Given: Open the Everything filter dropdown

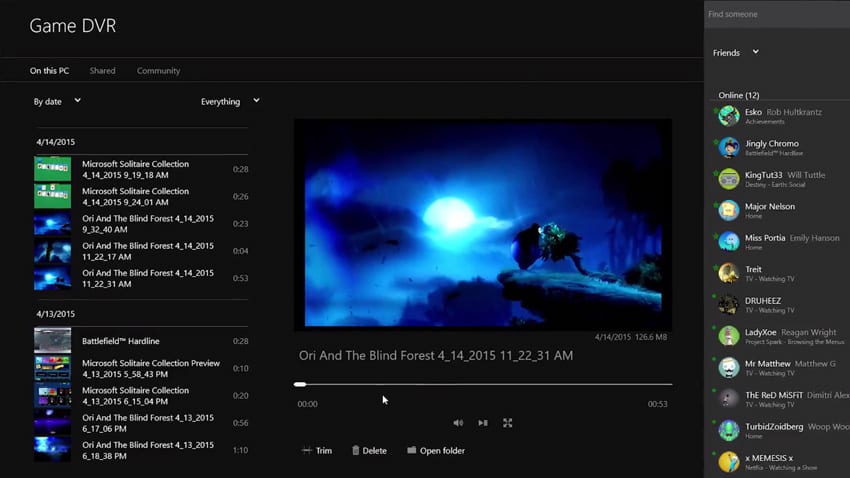Looking at the screenshot, I should pos(230,101).
